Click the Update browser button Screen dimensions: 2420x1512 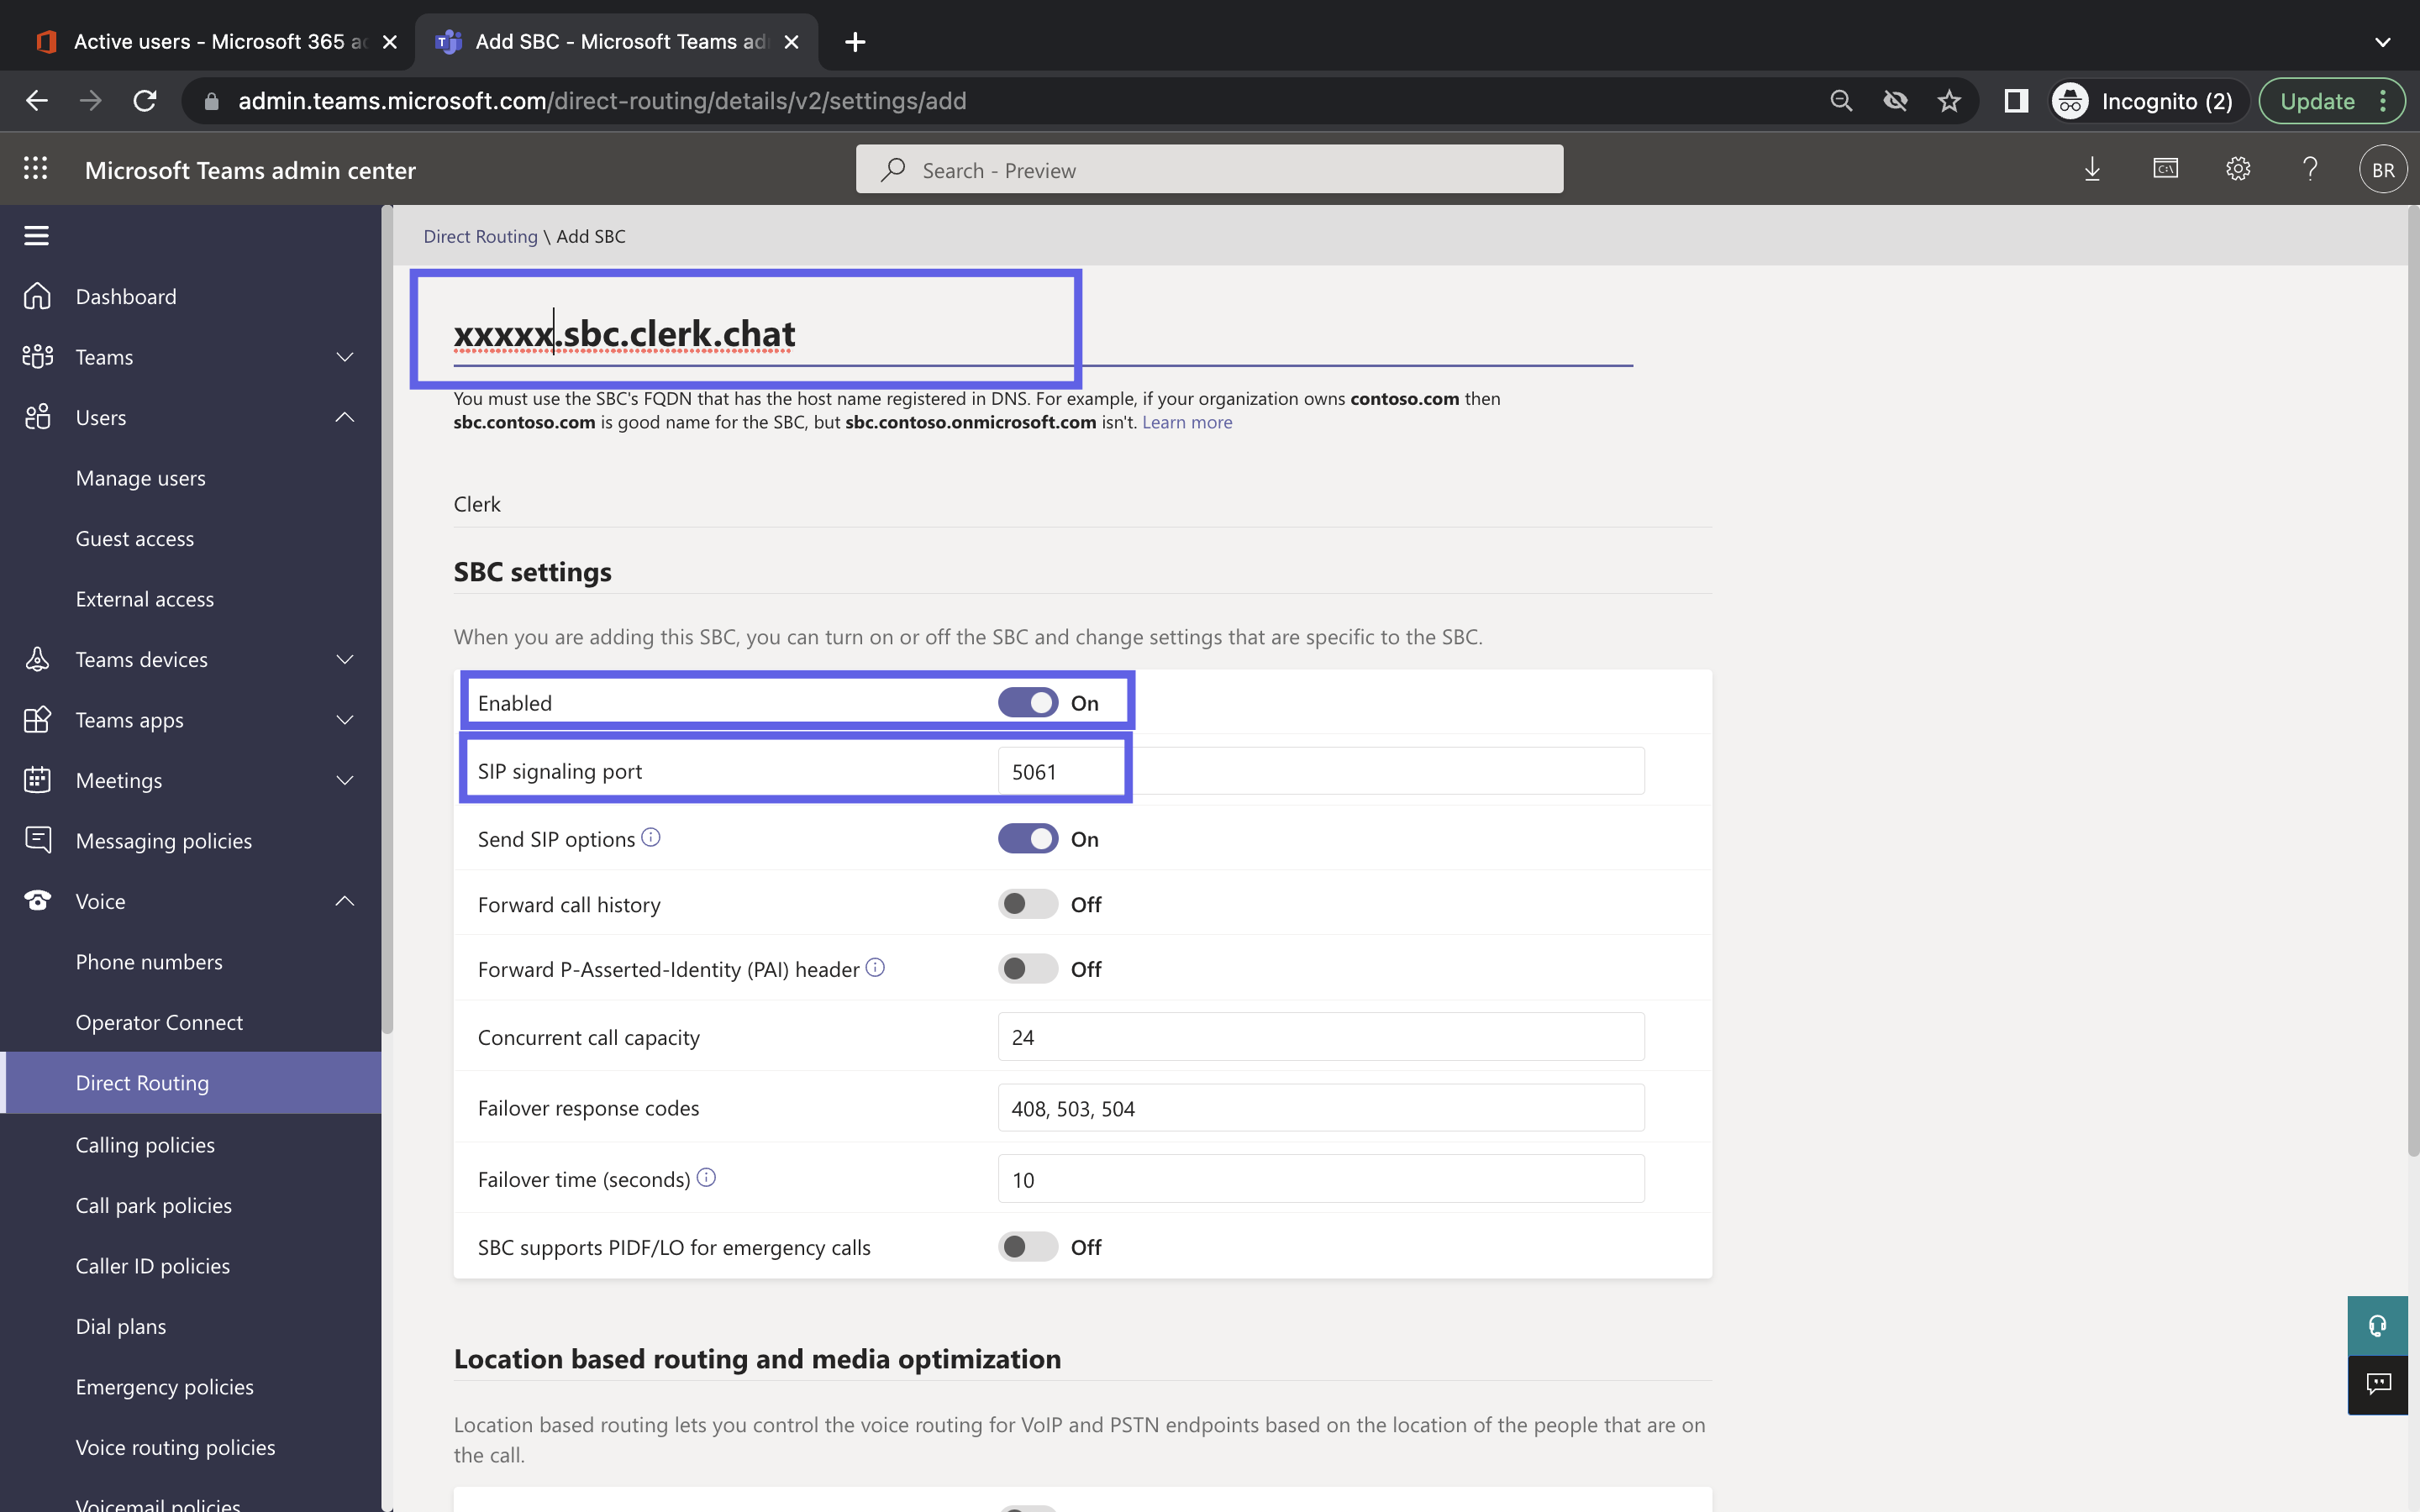tap(2330, 101)
